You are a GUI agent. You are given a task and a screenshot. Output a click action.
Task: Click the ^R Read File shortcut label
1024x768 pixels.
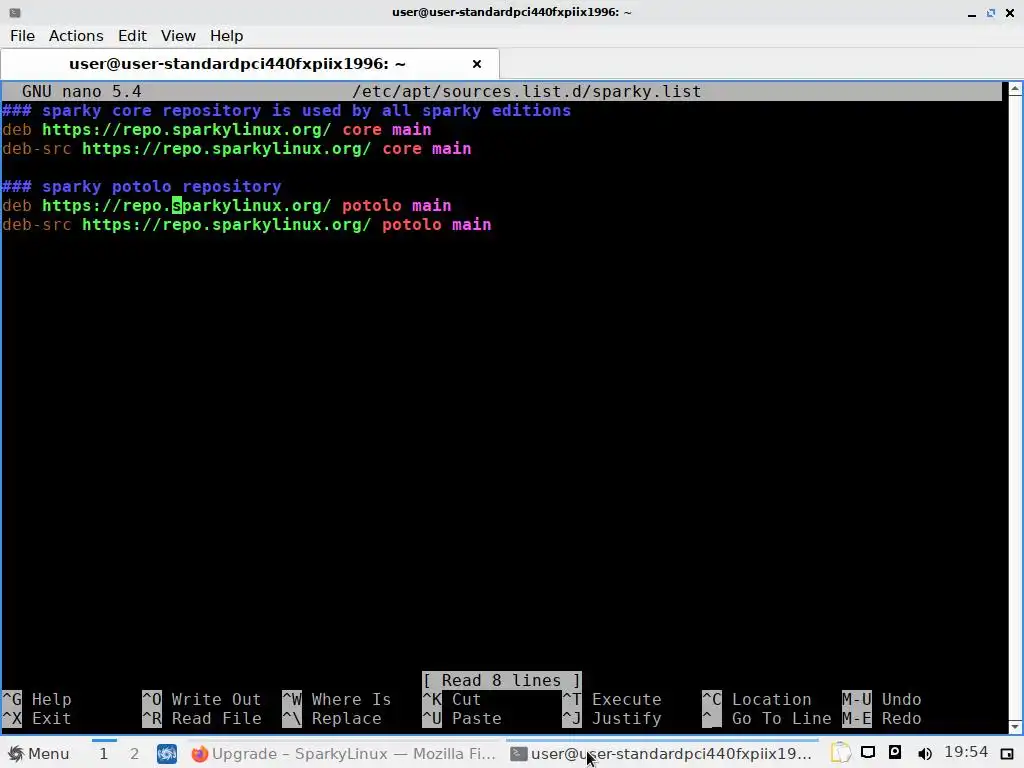(x=202, y=718)
